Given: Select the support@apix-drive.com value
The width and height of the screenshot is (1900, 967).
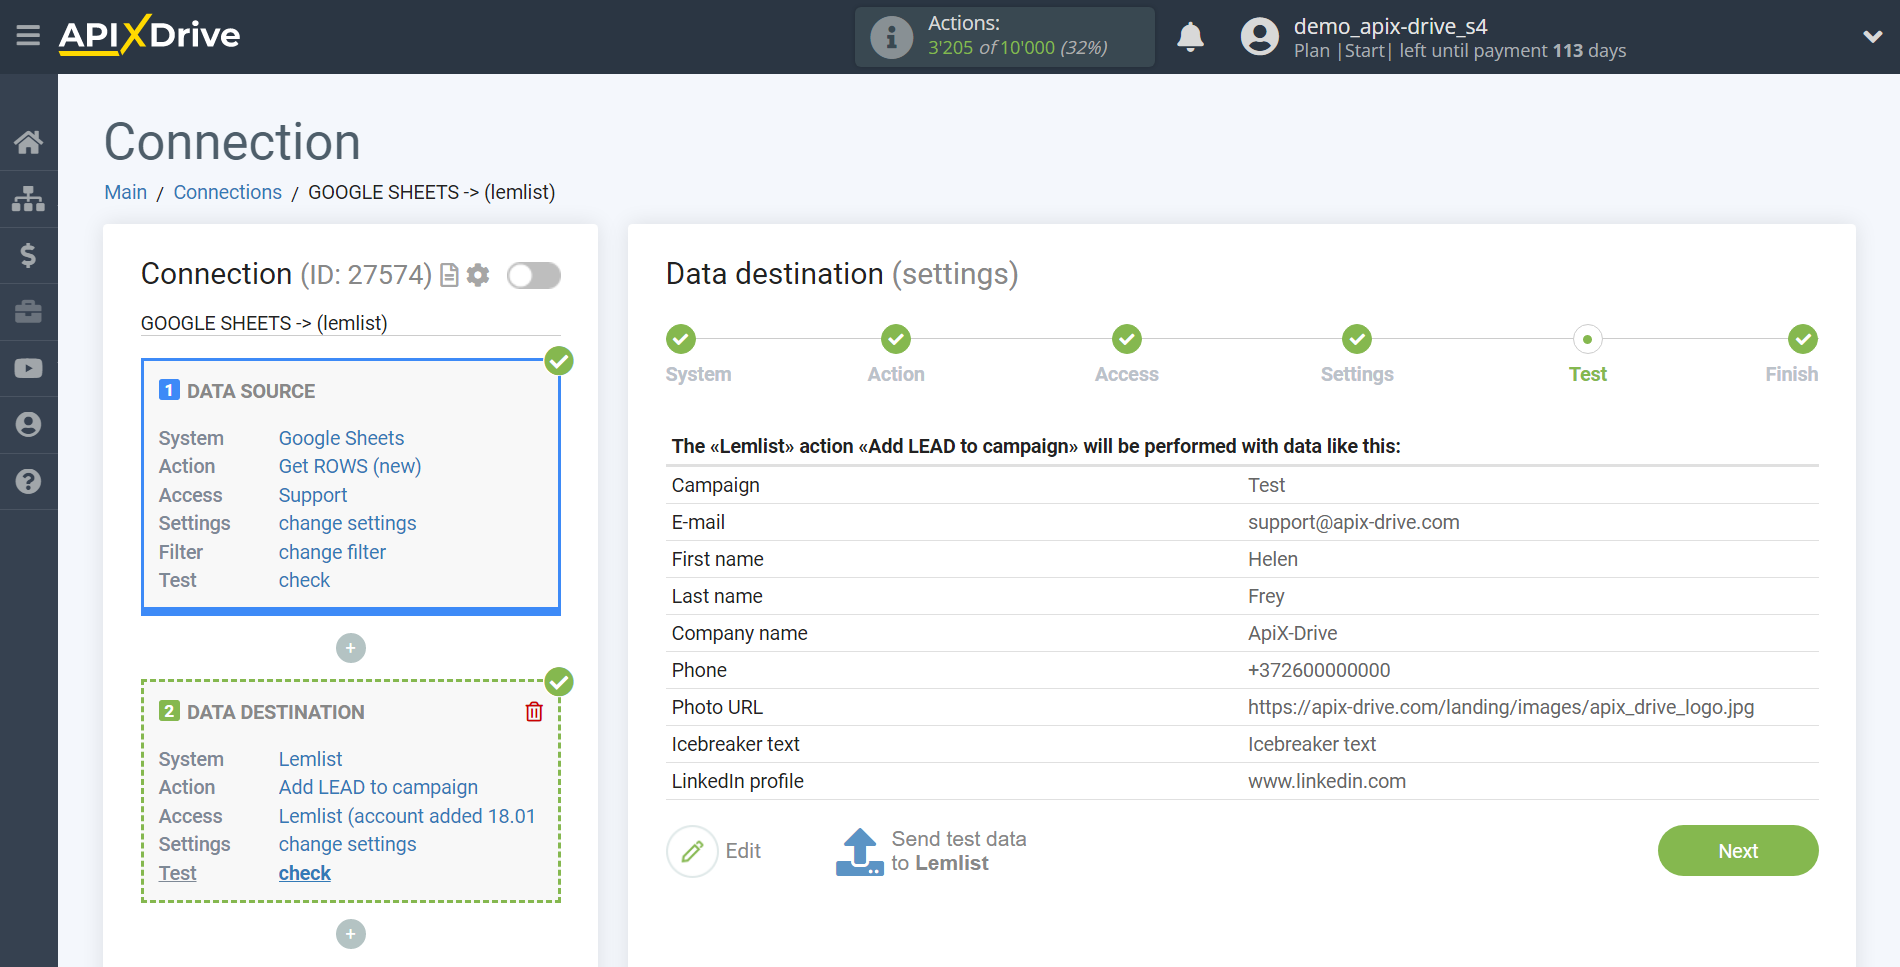Looking at the screenshot, I should click(x=1353, y=522).
